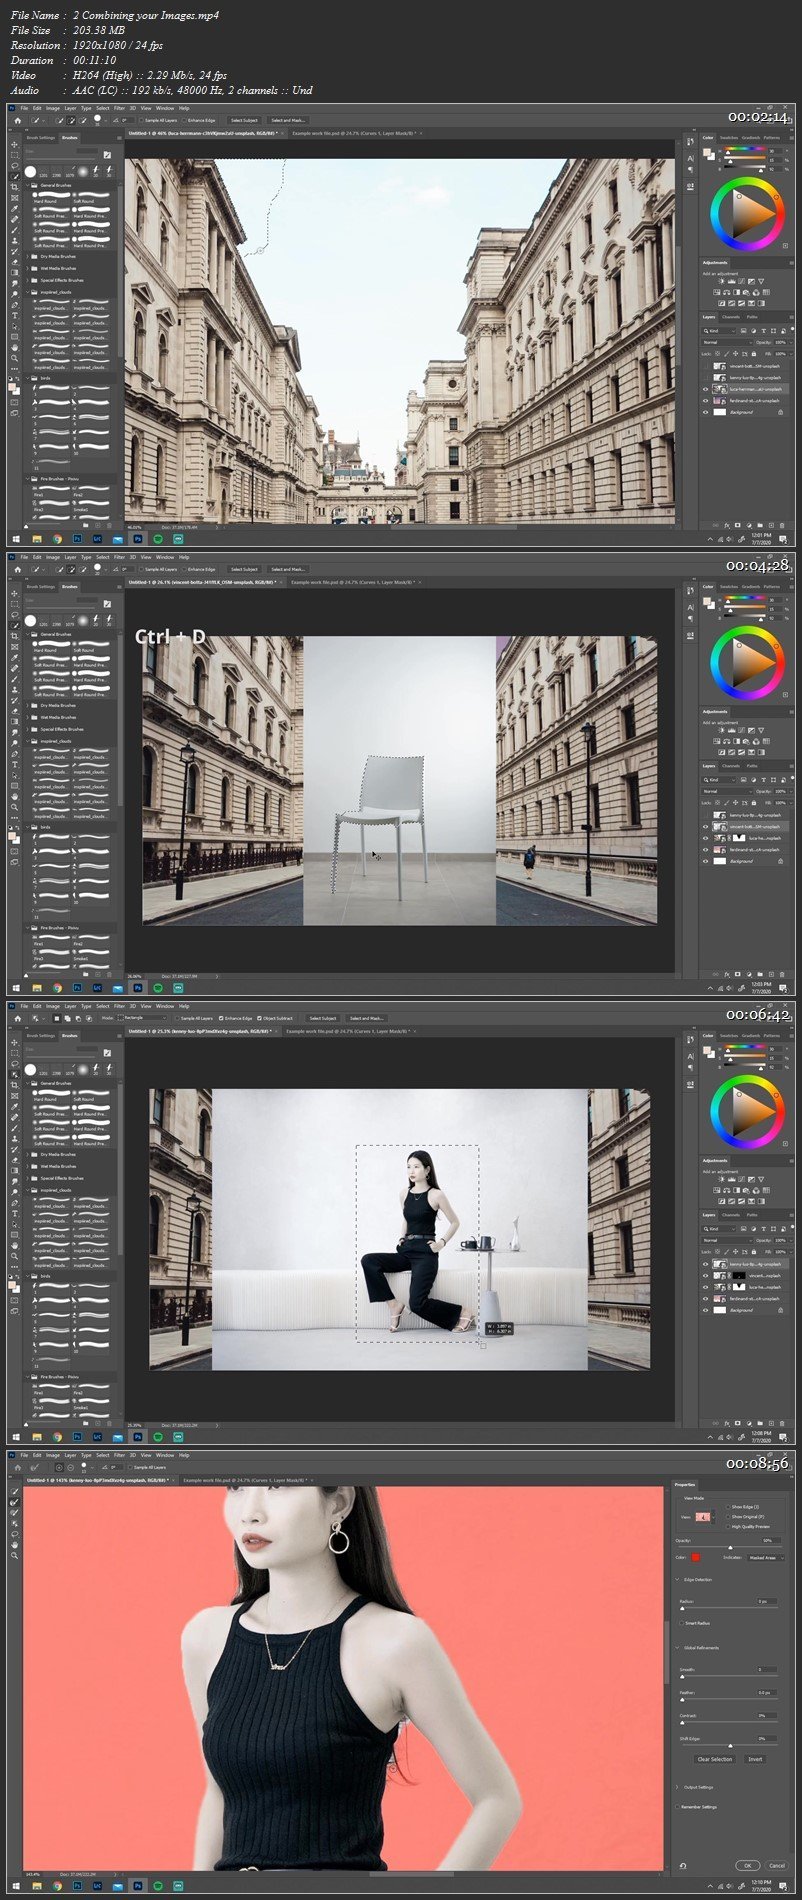Click Cancel button in 00:08:56 frame
802x1900 pixels.
tap(777, 1865)
